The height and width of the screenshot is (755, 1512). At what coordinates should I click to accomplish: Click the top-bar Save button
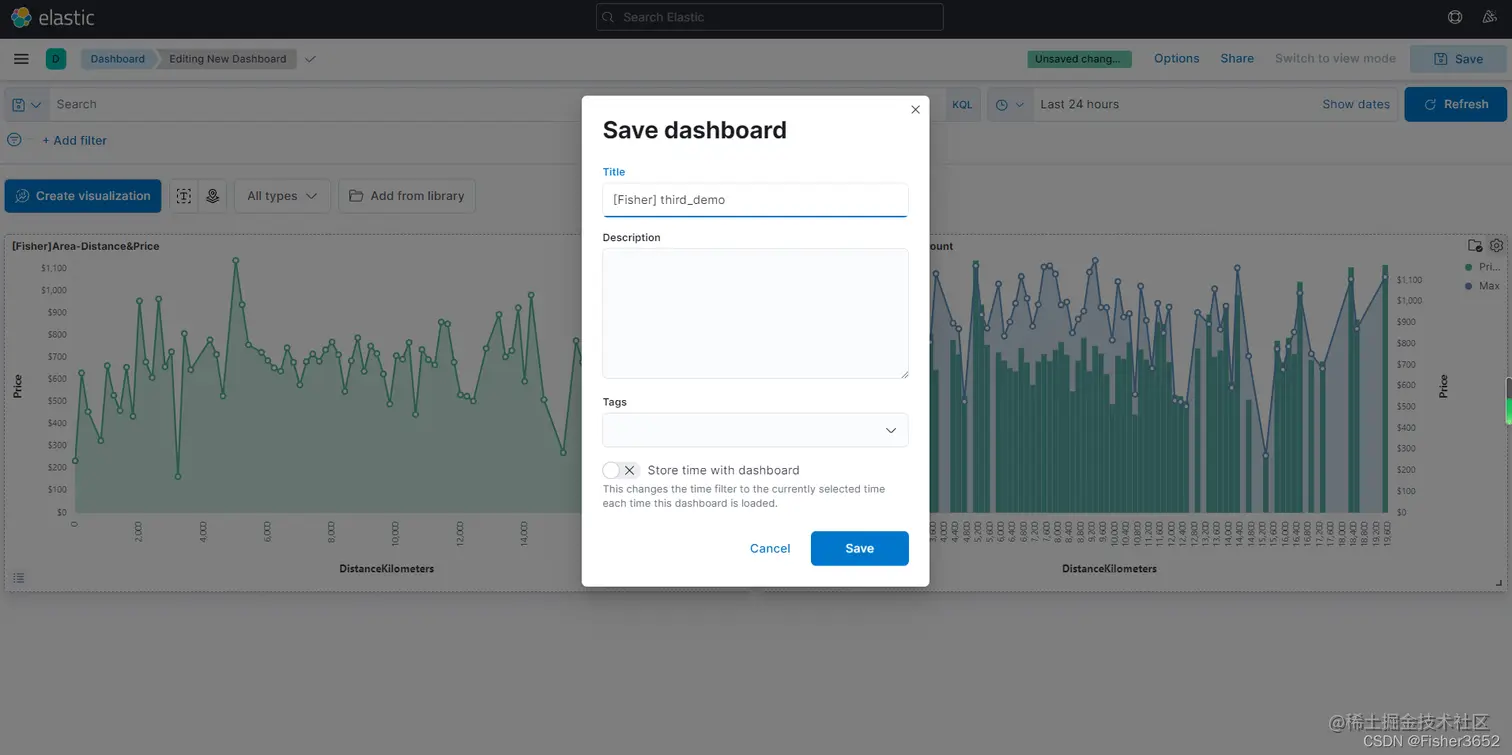(1459, 59)
